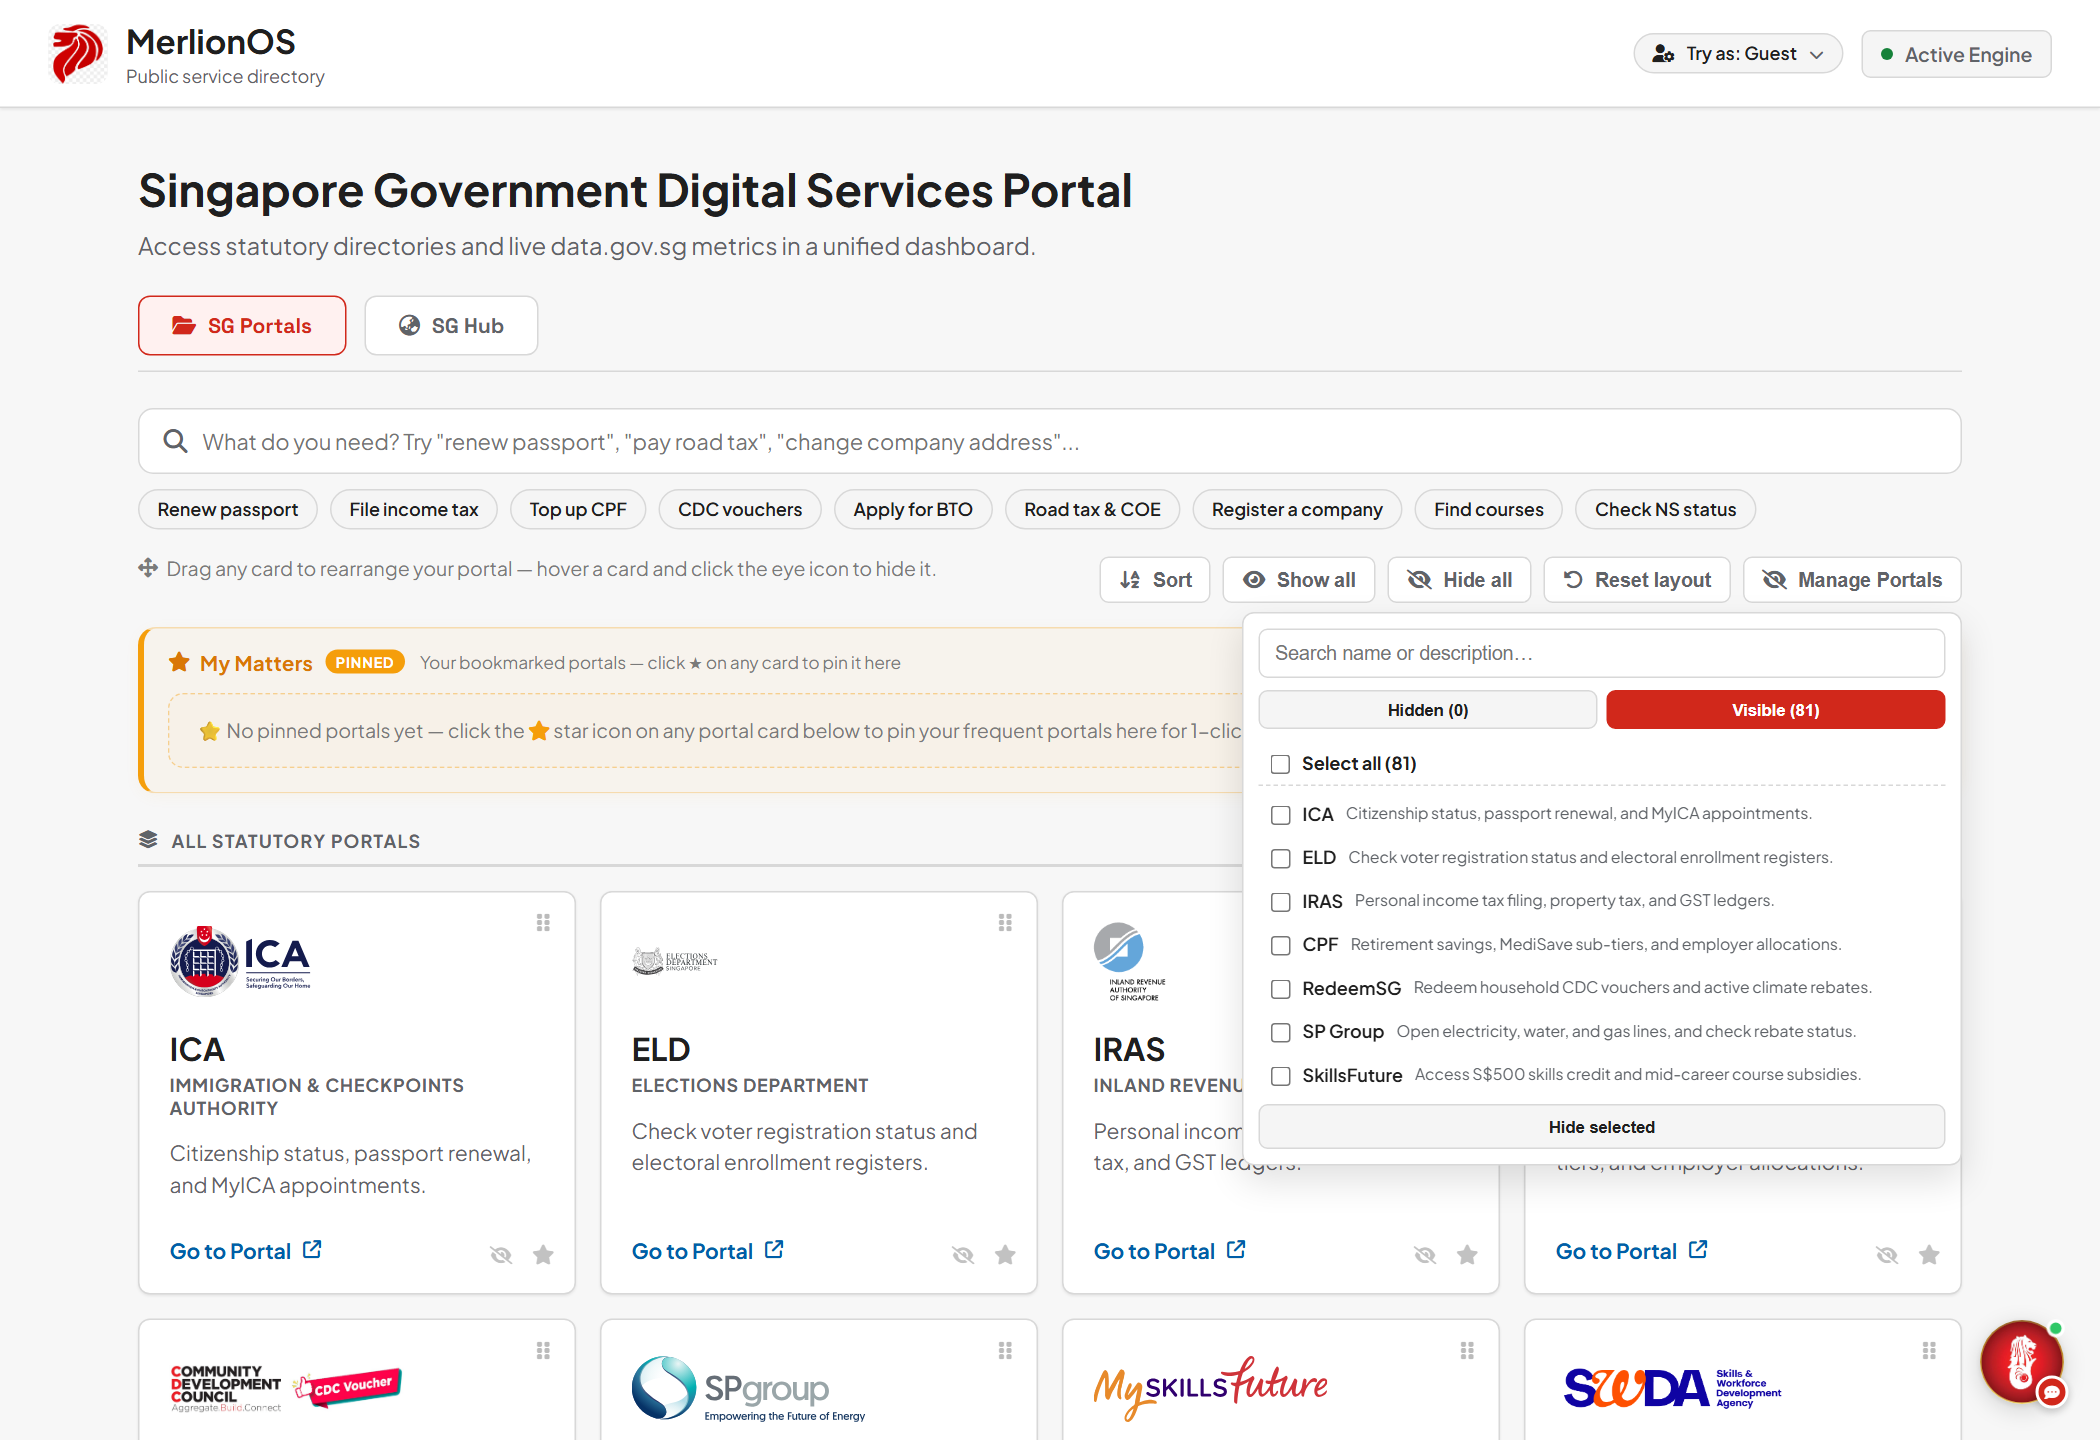
Task: Select the Apply for BTO chip
Action: click(913, 509)
